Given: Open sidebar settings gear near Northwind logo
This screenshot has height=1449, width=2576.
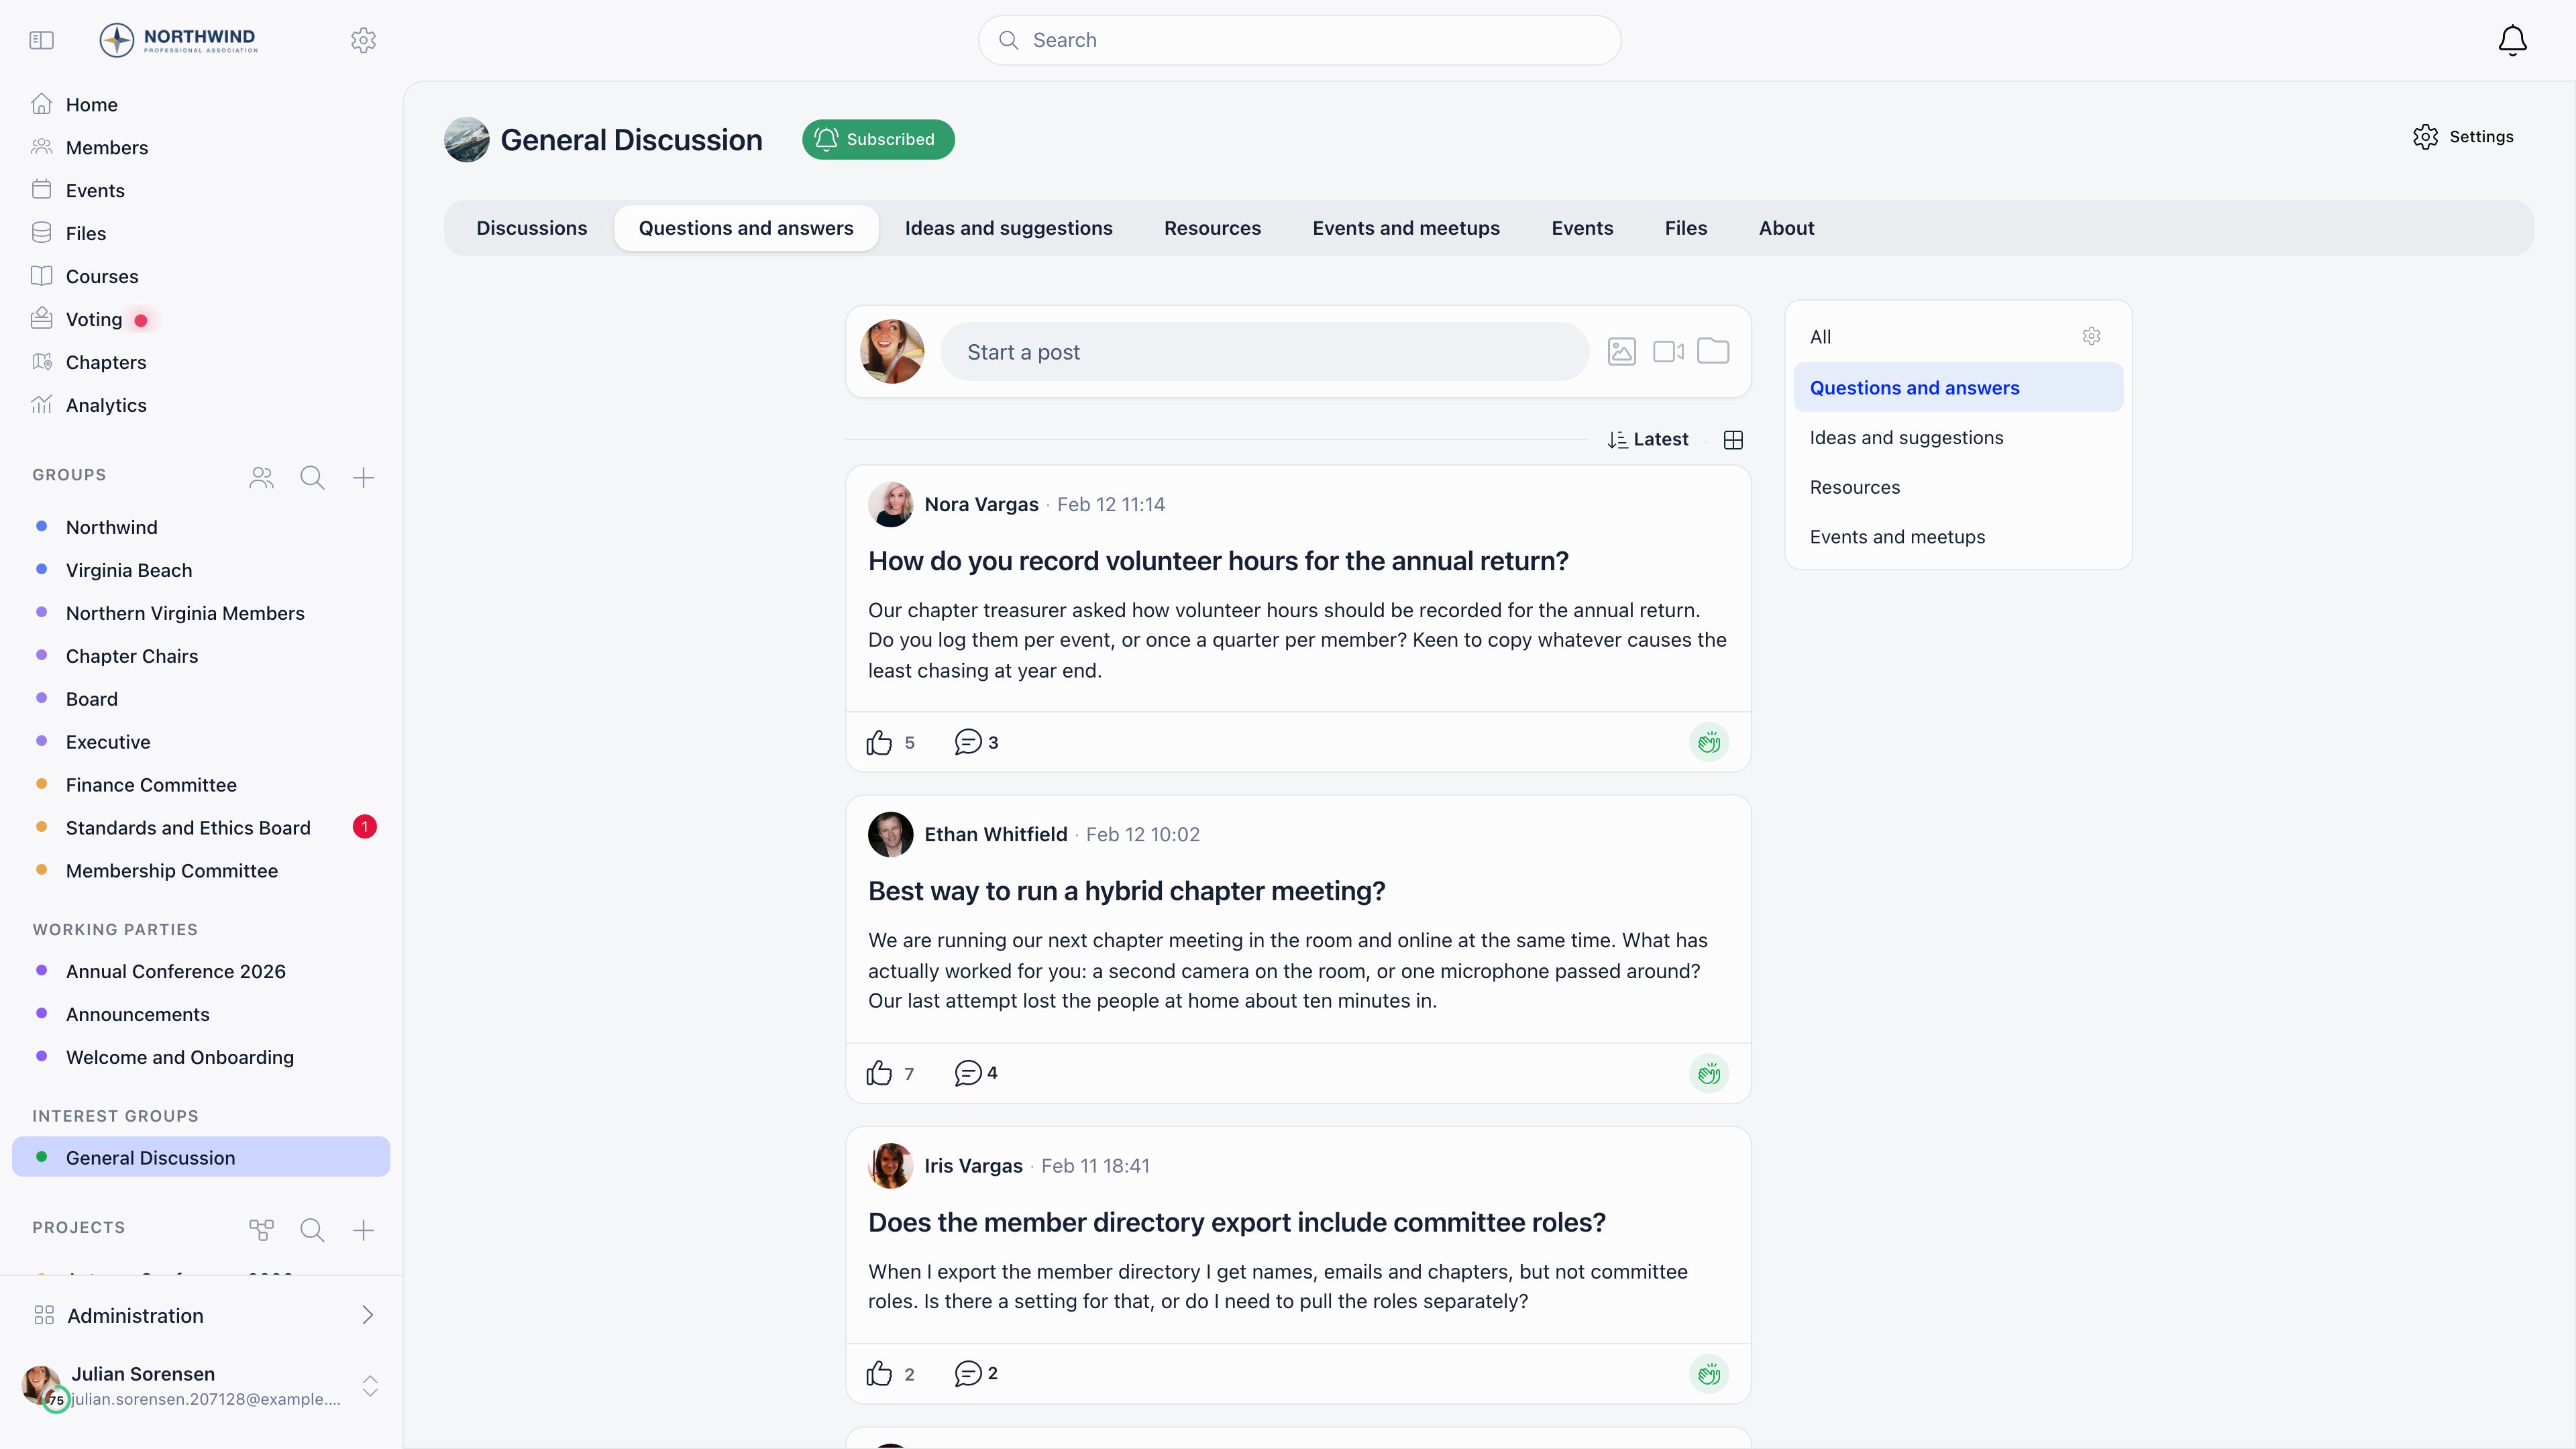Looking at the screenshot, I should click(x=363, y=40).
